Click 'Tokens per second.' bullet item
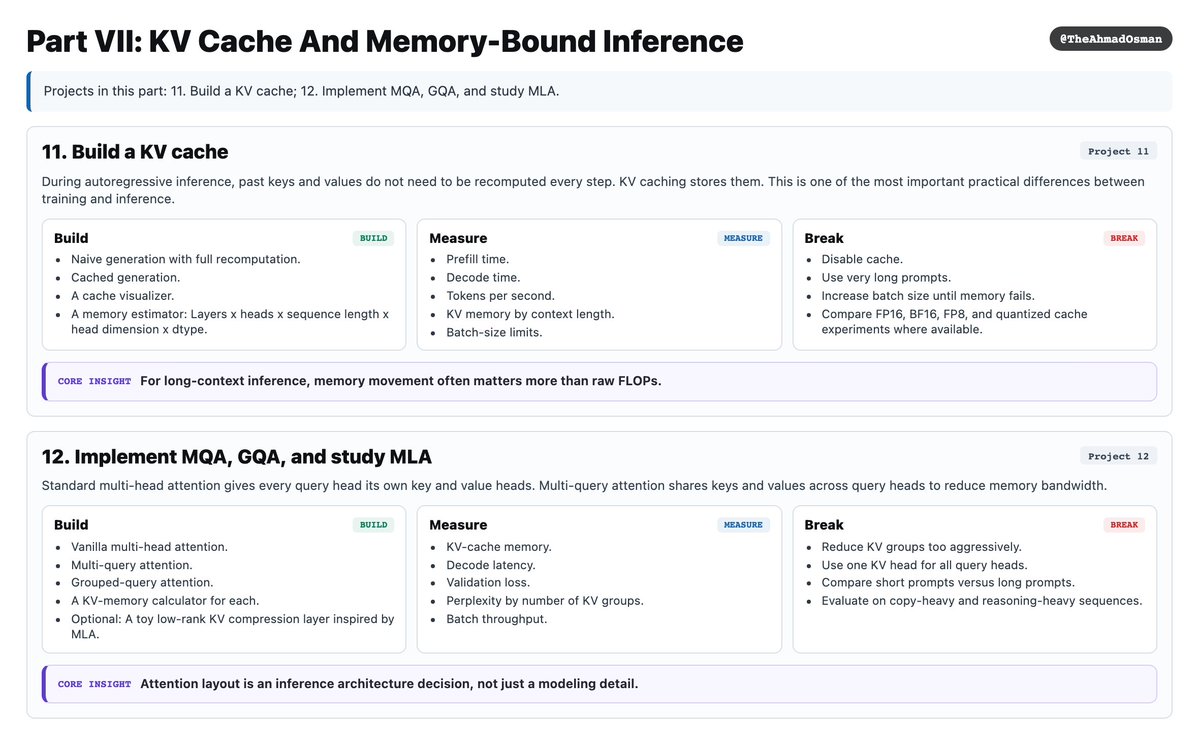Viewport: 1199px width, 743px height. (x=500, y=296)
